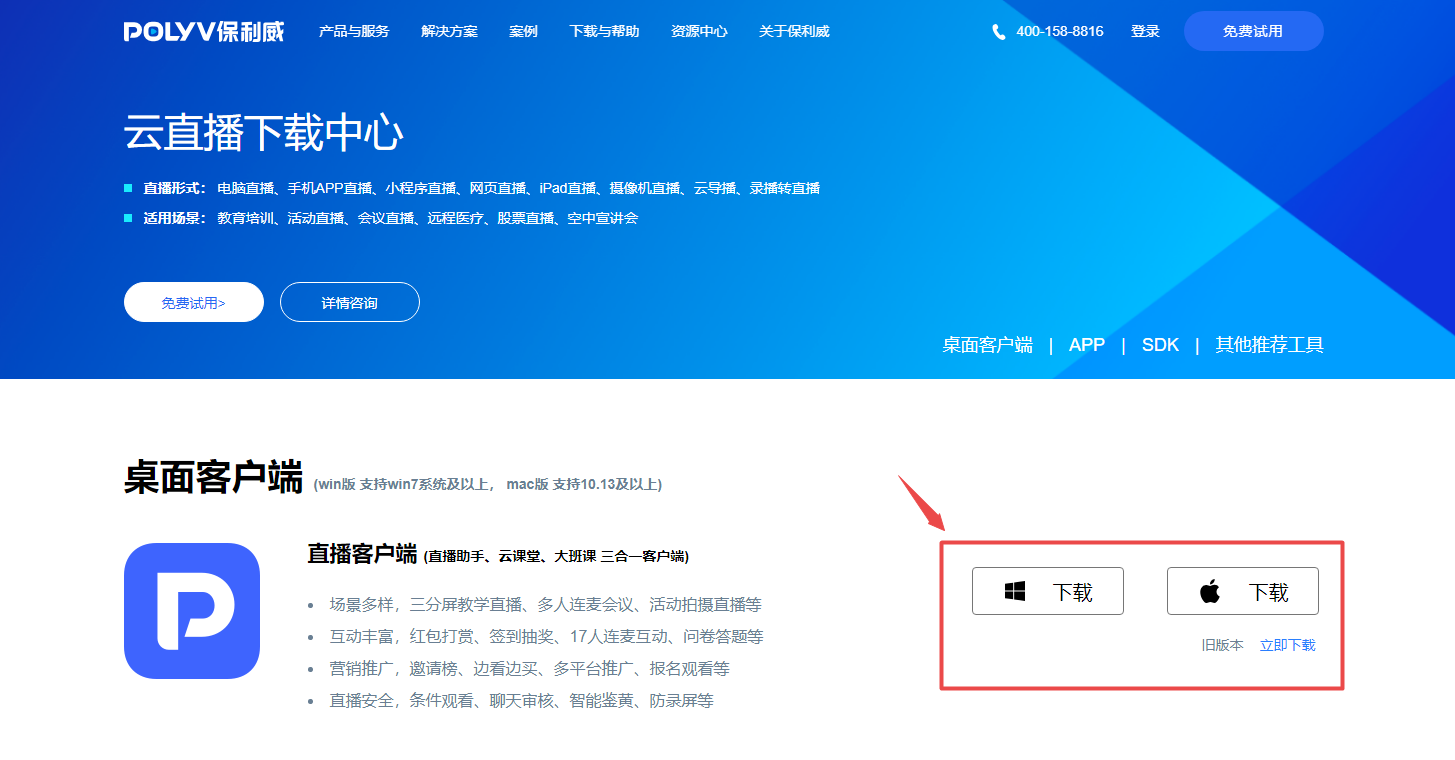Jump to 桌面客户端 section tab
This screenshot has height=760, width=1455.
pyautogui.click(x=987, y=345)
